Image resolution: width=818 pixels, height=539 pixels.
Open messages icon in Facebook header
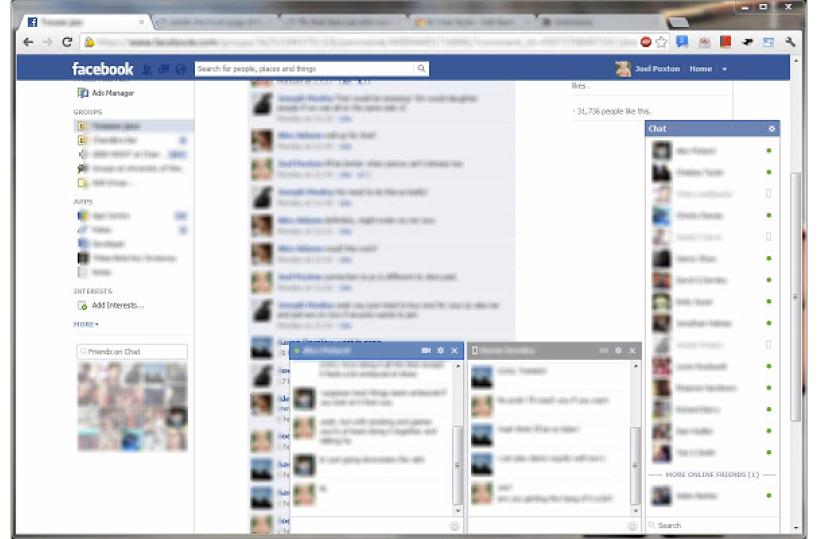pos(164,69)
